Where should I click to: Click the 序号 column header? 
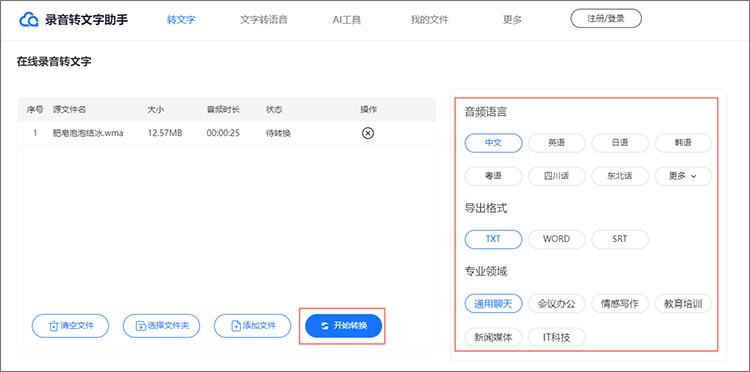35,109
